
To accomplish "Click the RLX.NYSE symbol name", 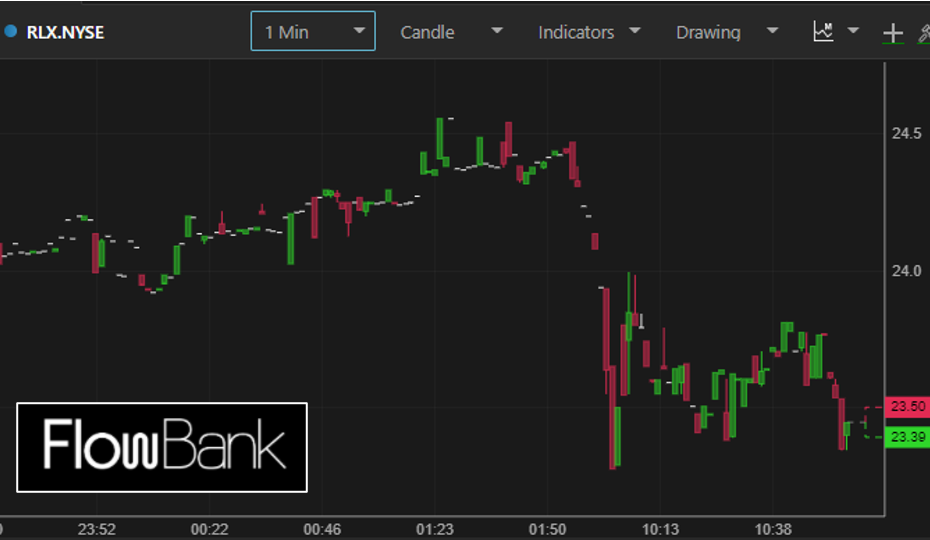I will 65,32.
